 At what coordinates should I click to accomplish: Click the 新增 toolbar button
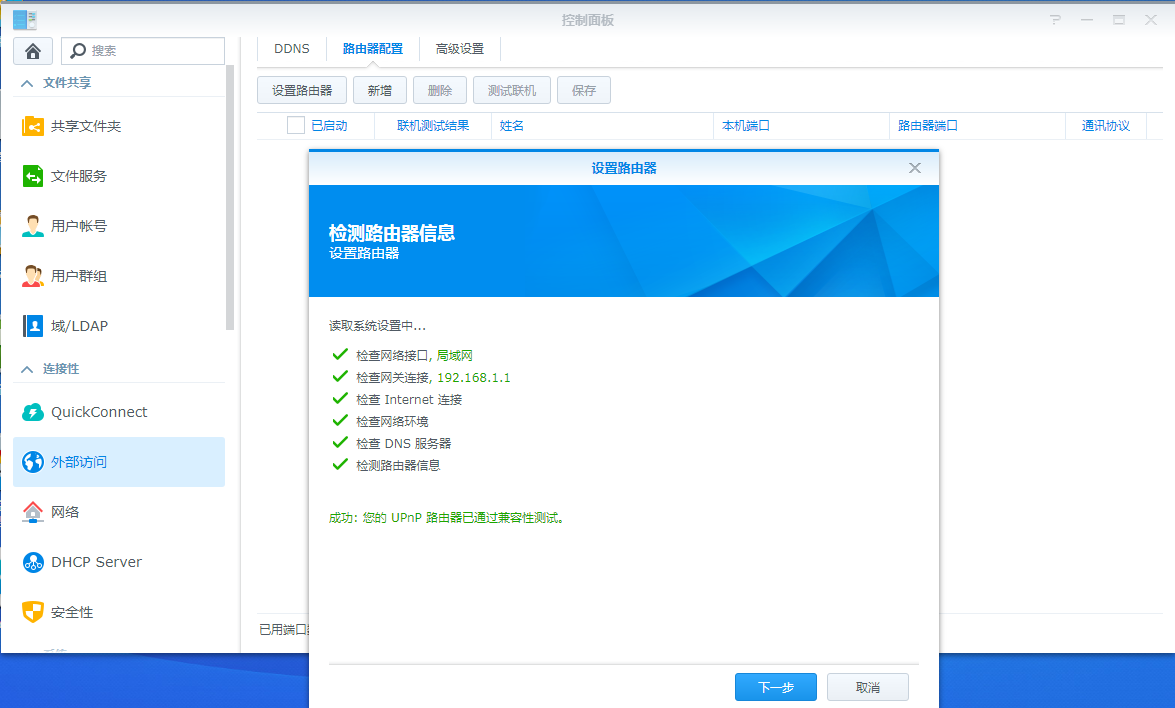click(x=379, y=89)
